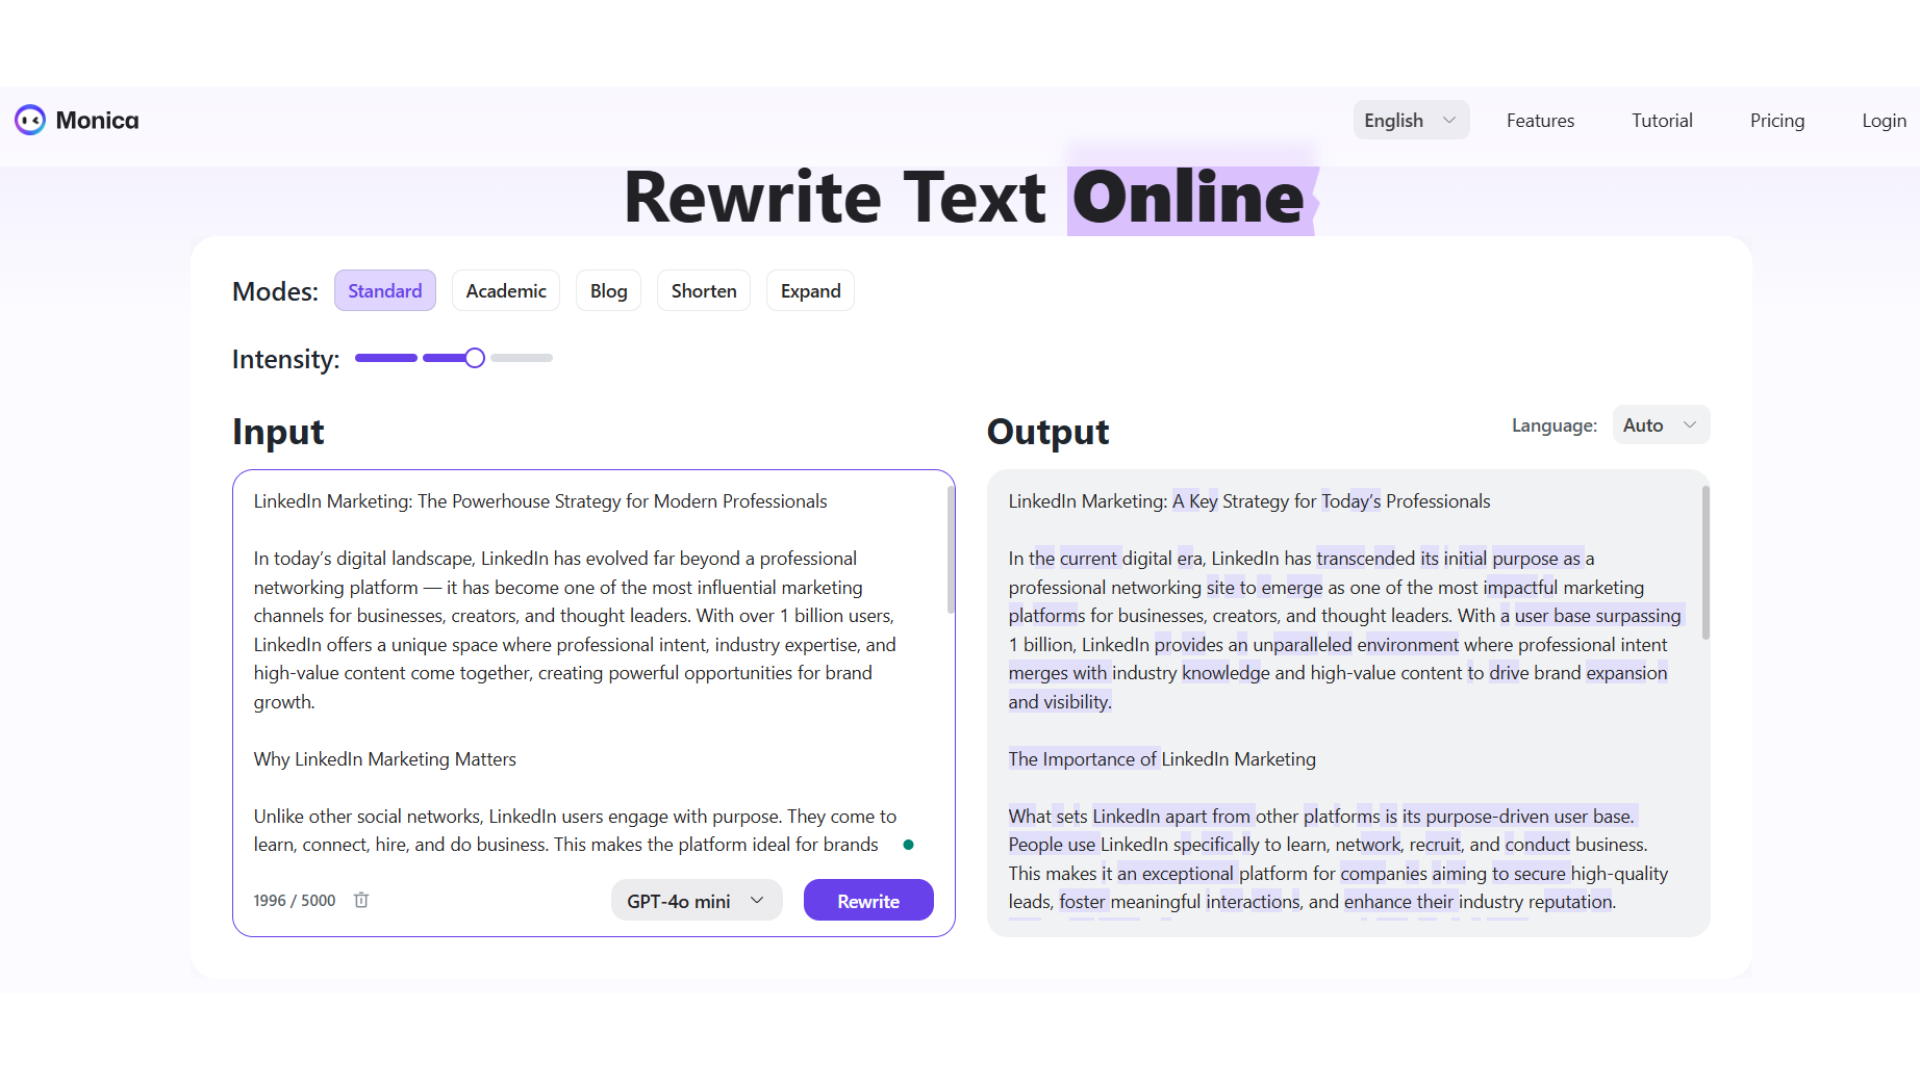The image size is (1920, 1080).
Task: Choose the Shorten mode
Action: [703, 291]
